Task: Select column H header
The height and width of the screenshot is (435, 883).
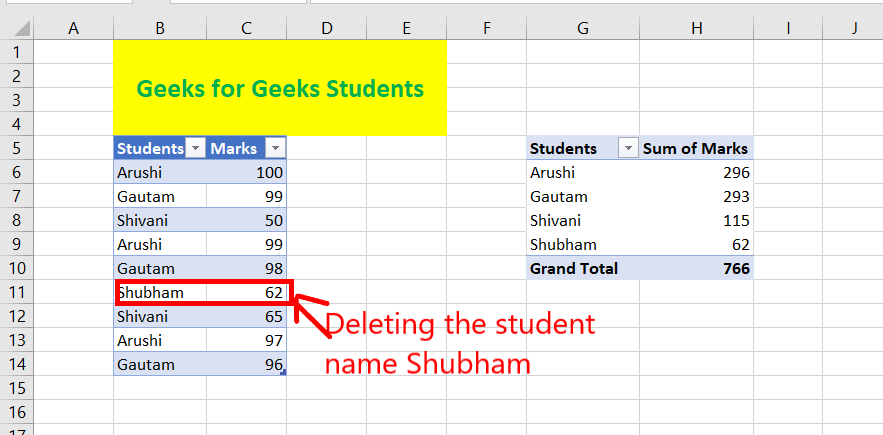Action: pos(697,28)
